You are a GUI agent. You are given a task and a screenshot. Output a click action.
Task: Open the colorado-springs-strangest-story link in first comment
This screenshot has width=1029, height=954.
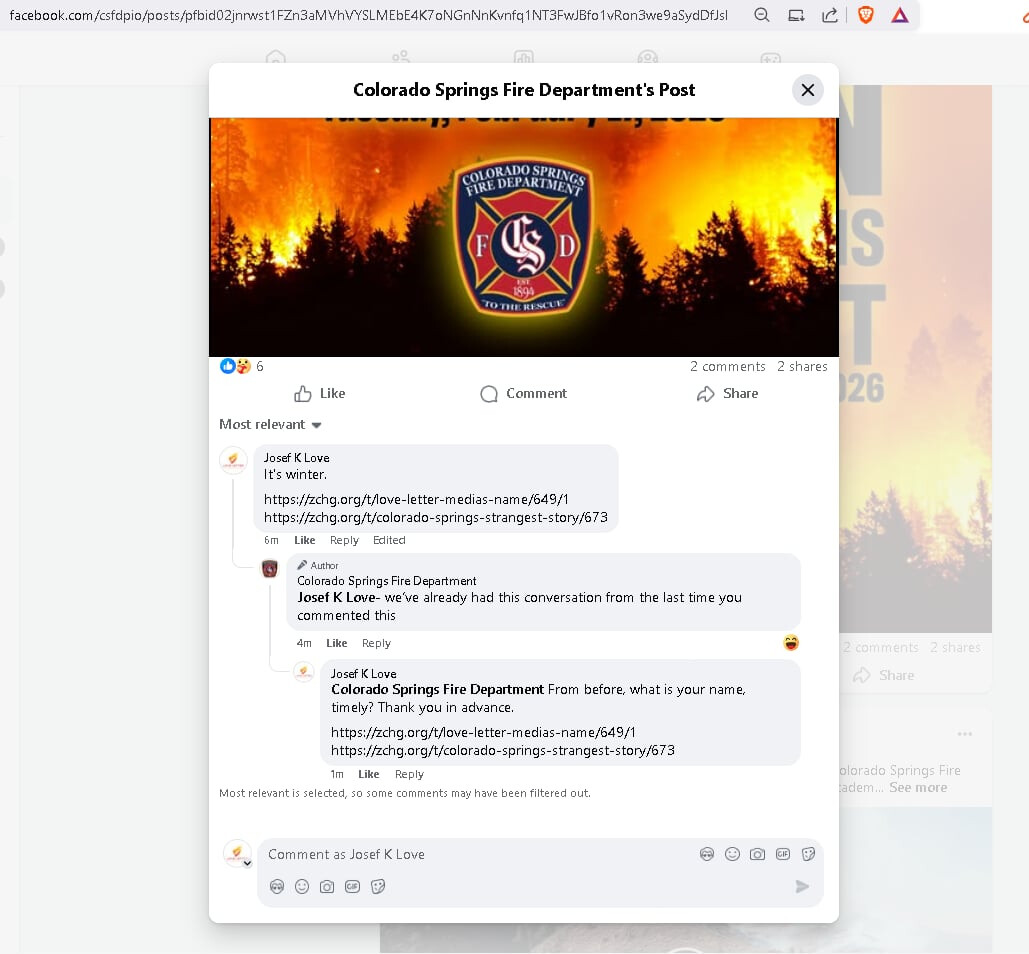[x=435, y=517]
